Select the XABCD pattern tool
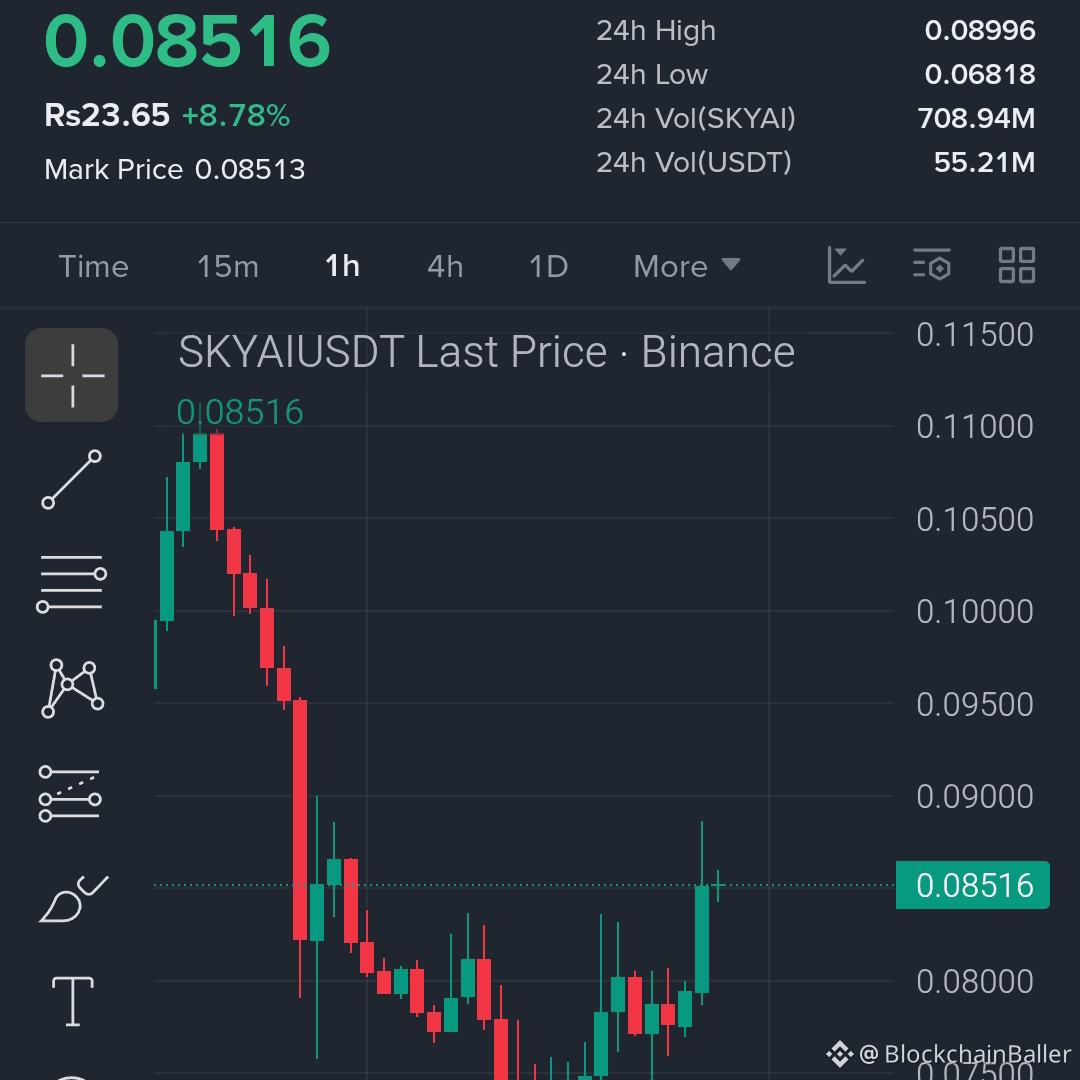The width and height of the screenshot is (1080, 1080). click(x=72, y=688)
